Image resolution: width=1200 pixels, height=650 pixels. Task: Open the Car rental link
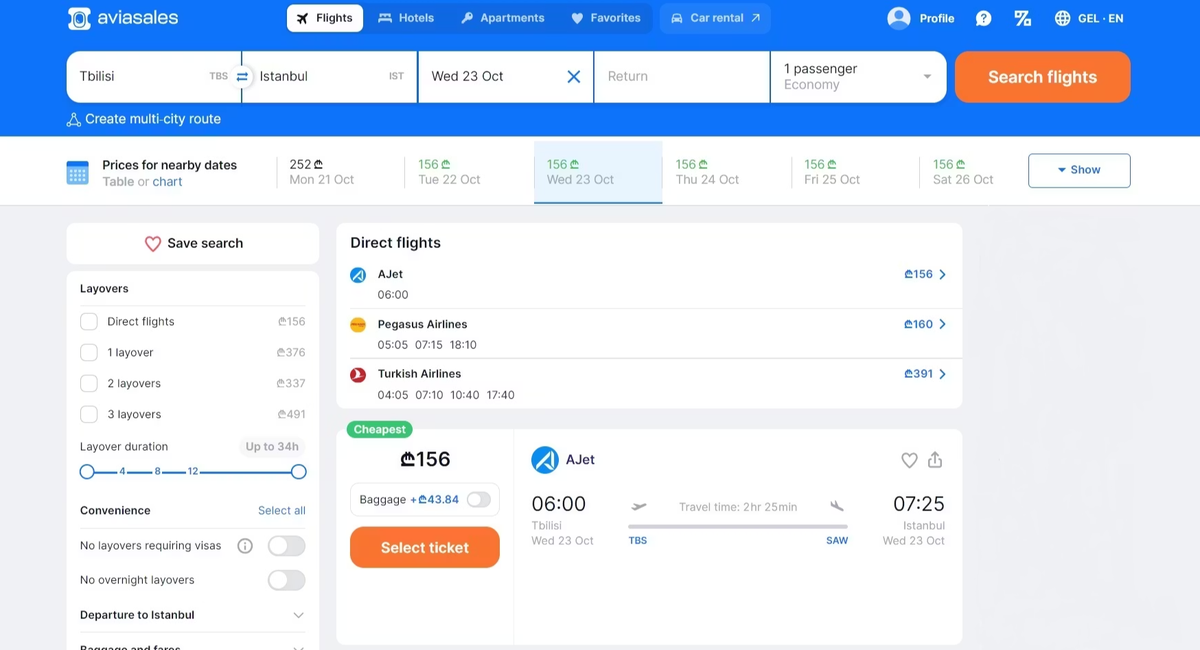tap(715, 18)
